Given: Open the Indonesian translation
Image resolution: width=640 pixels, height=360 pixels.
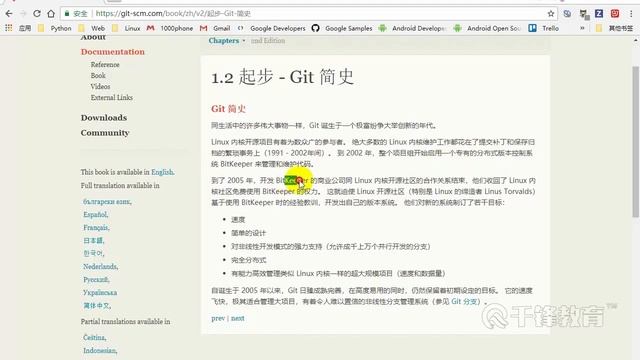Looking at the screenshot, I should click(x=100, y=351).
